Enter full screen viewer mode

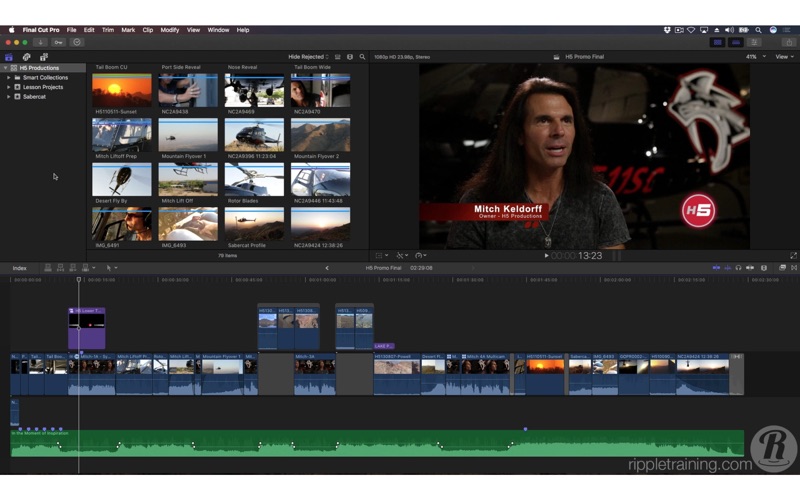793,256
